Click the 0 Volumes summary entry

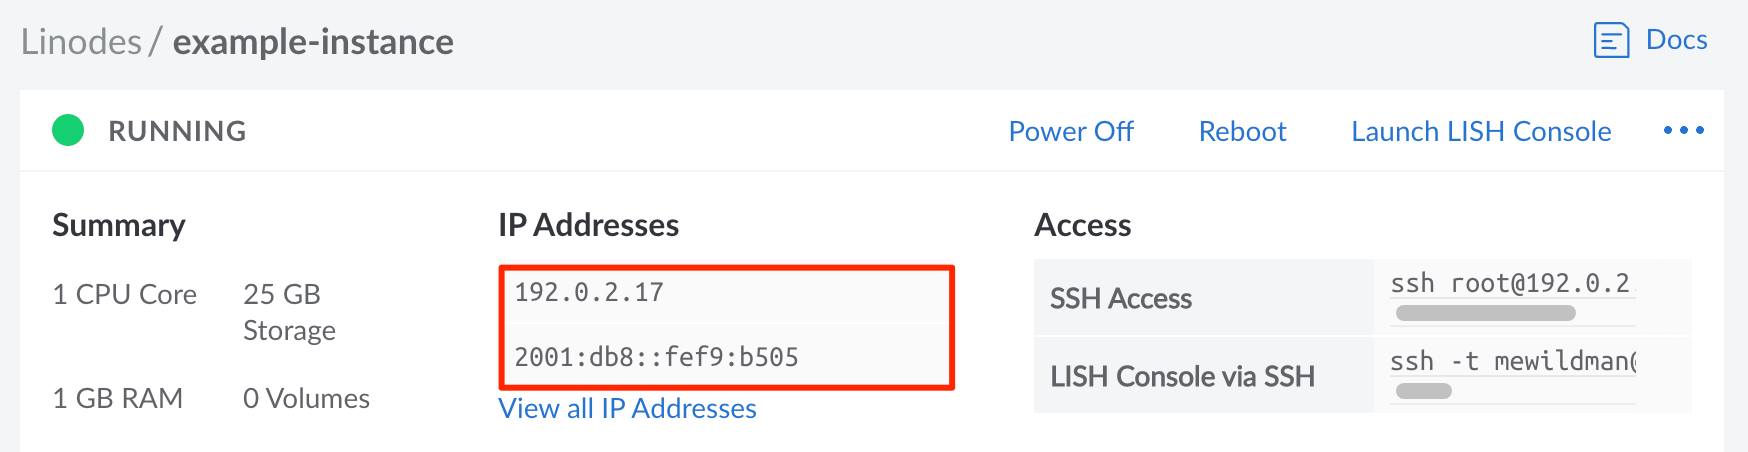[306, 399]
